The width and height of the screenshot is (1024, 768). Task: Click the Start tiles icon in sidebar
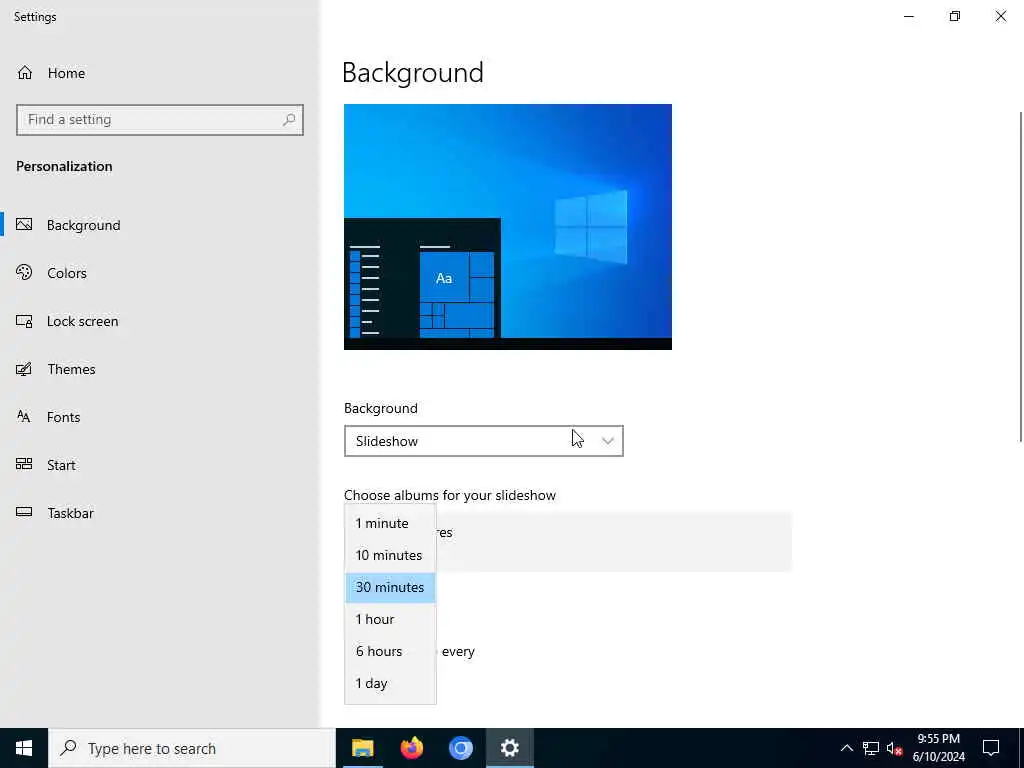click(x=24, y=464)
